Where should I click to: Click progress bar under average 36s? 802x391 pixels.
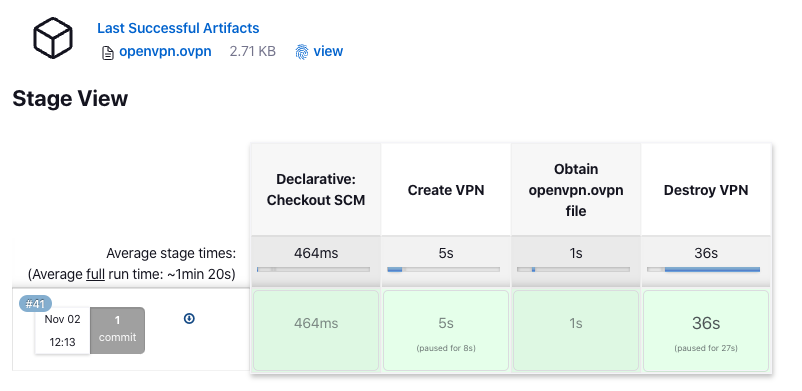(x=703, y=269)
